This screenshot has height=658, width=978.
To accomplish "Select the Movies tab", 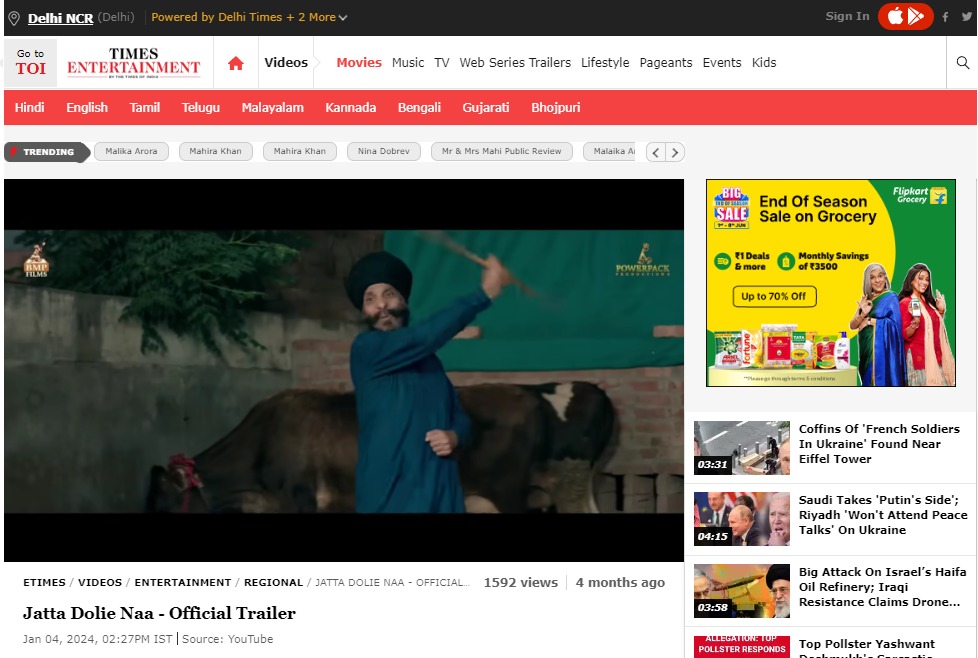I will (359, 62).
